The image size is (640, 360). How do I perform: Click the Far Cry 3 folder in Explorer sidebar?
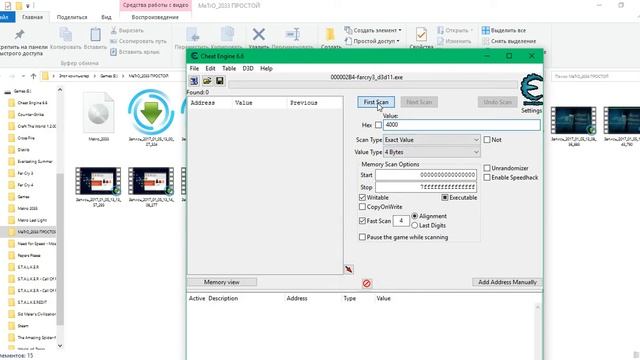point(25,173)
